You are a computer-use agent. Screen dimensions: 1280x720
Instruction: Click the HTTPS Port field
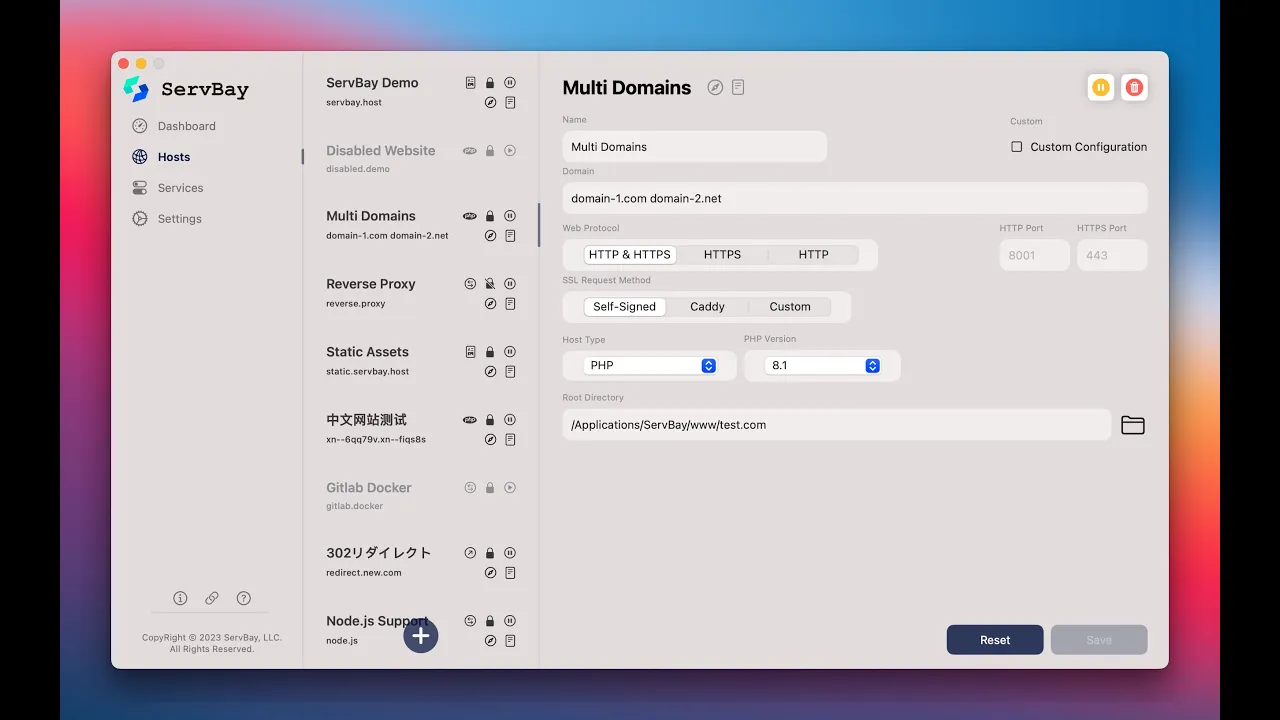pos(1112,255)
